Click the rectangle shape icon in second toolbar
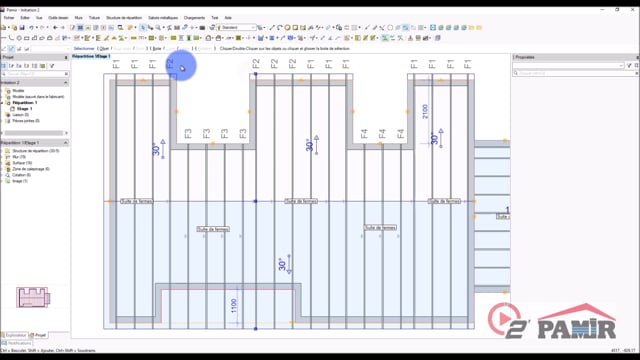Screen dimensions: 640x360 [27, 38]
